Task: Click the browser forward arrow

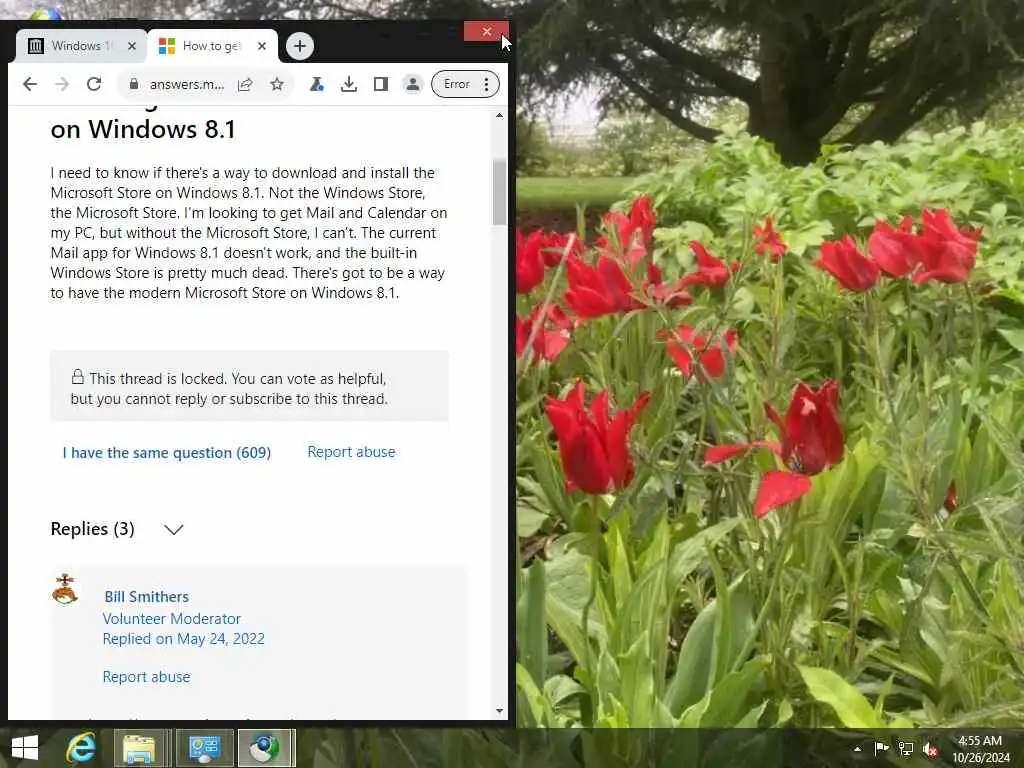Action: [62, 84]
